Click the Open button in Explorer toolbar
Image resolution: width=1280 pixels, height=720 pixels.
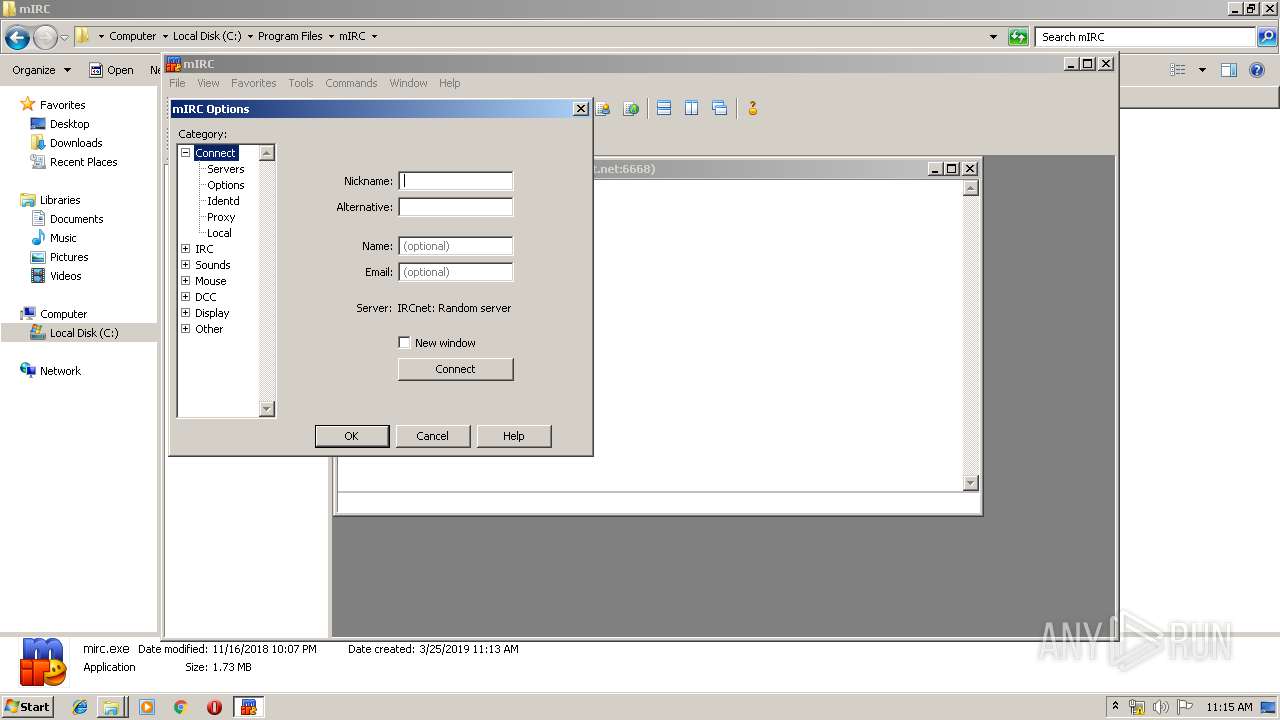pyautogui.click(x=111, y=70)
